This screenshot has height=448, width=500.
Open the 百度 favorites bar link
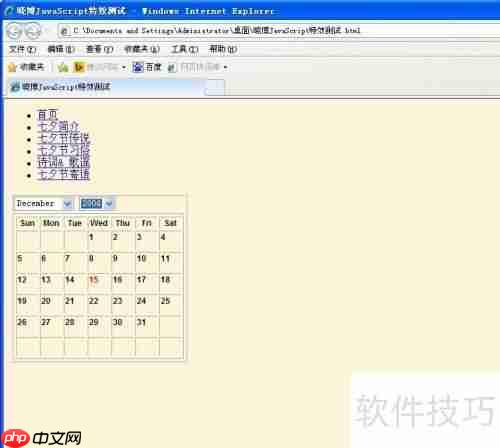147,67
